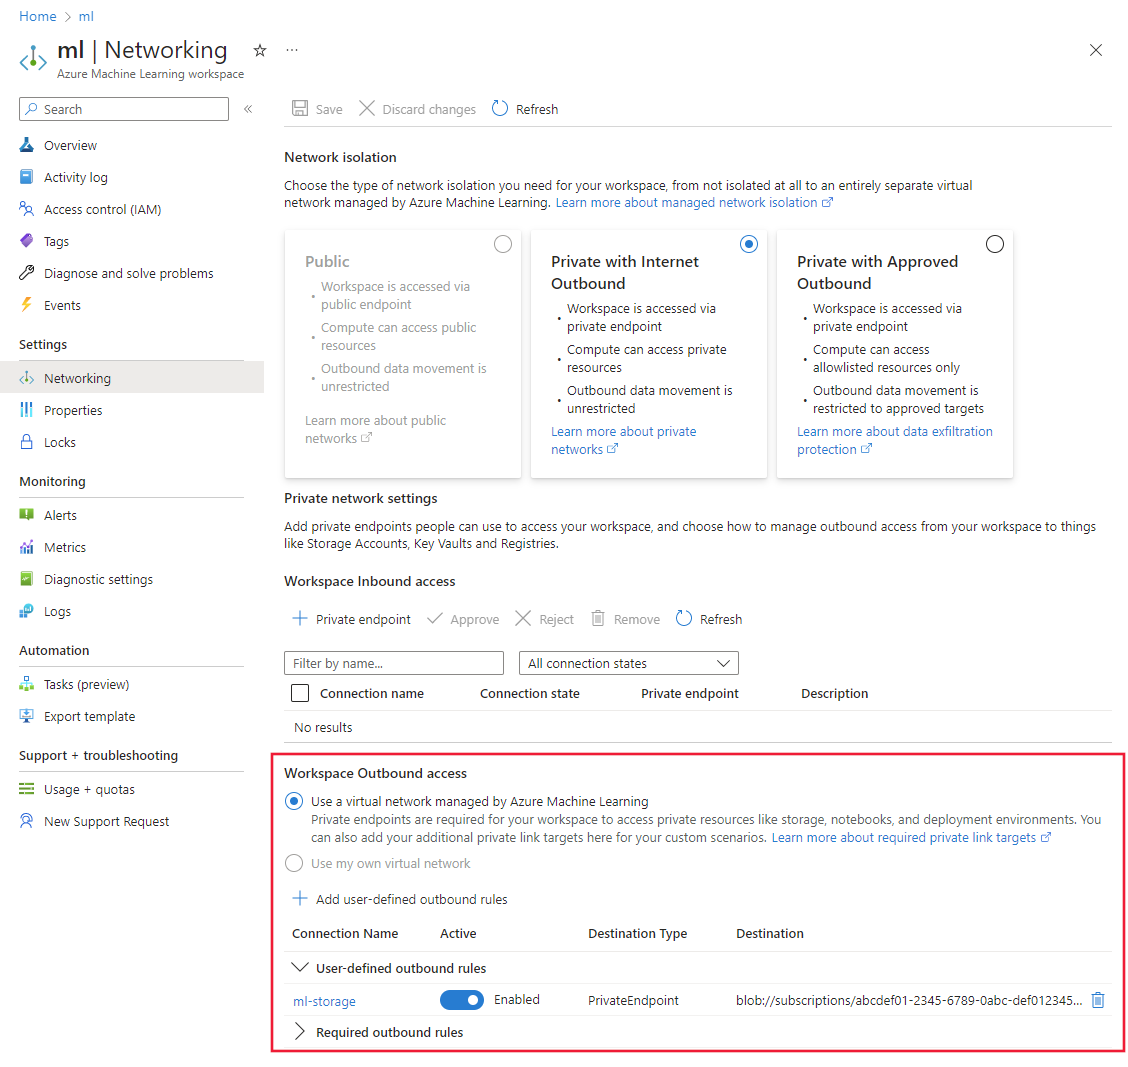Viewport: 1128px width, 1067px height.
Task: Select Private with Approved Outbound radio button
Action: (x=995, y=245)
